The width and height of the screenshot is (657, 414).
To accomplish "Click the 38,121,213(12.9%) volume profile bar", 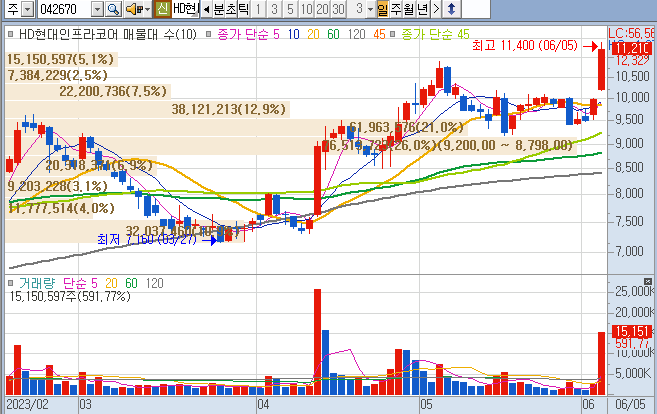I will tap(147, 109).
